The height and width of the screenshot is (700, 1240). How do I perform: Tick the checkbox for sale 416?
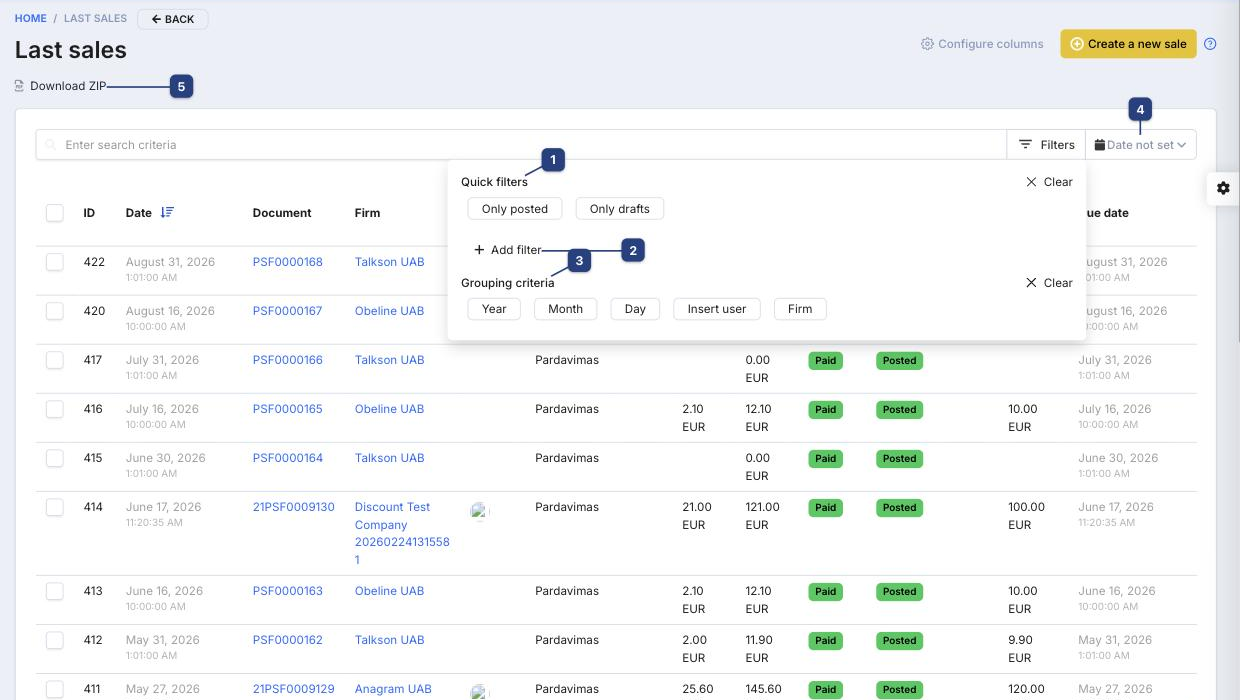pos(55,409)
